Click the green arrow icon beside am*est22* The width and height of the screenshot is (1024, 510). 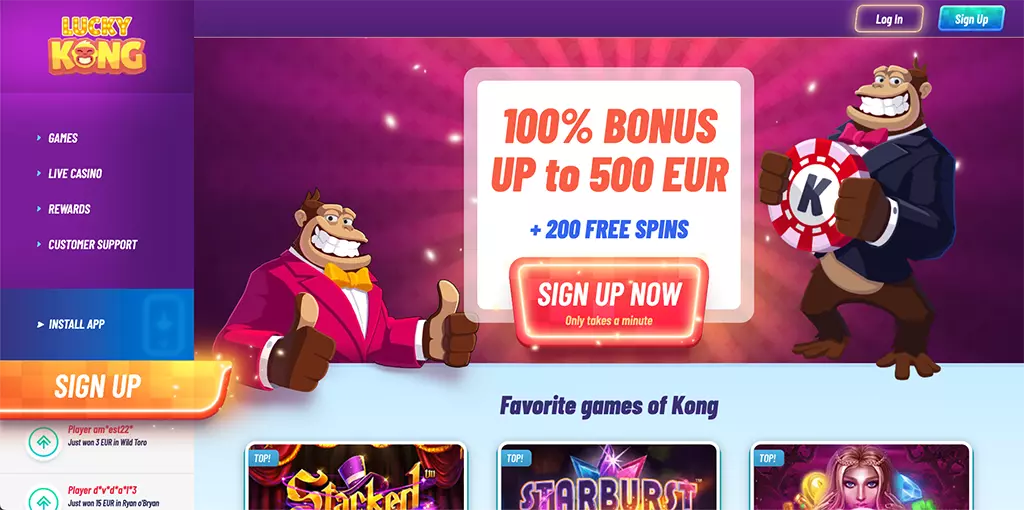click(x=44, y=442)
